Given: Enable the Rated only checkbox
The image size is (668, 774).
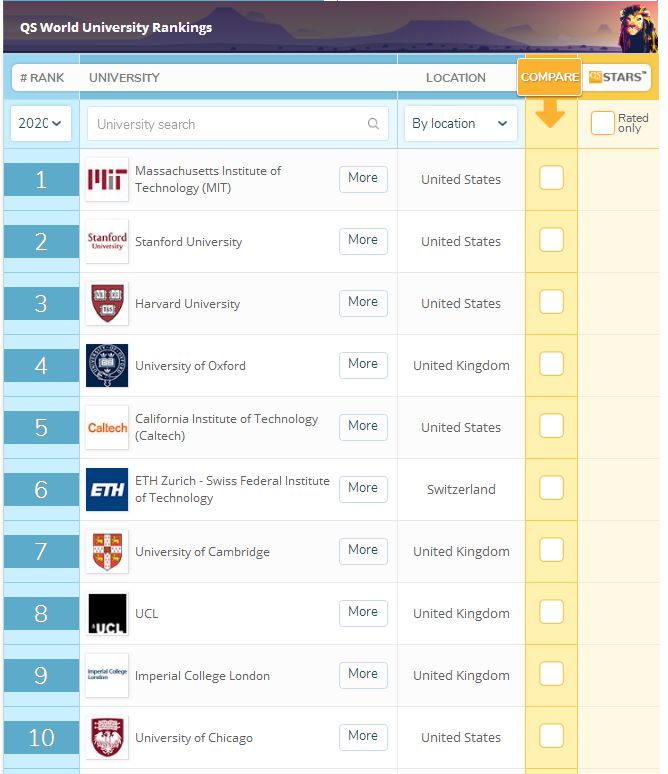Looking at the screenshot, I should pyautogui.click(x=602, y=123).
